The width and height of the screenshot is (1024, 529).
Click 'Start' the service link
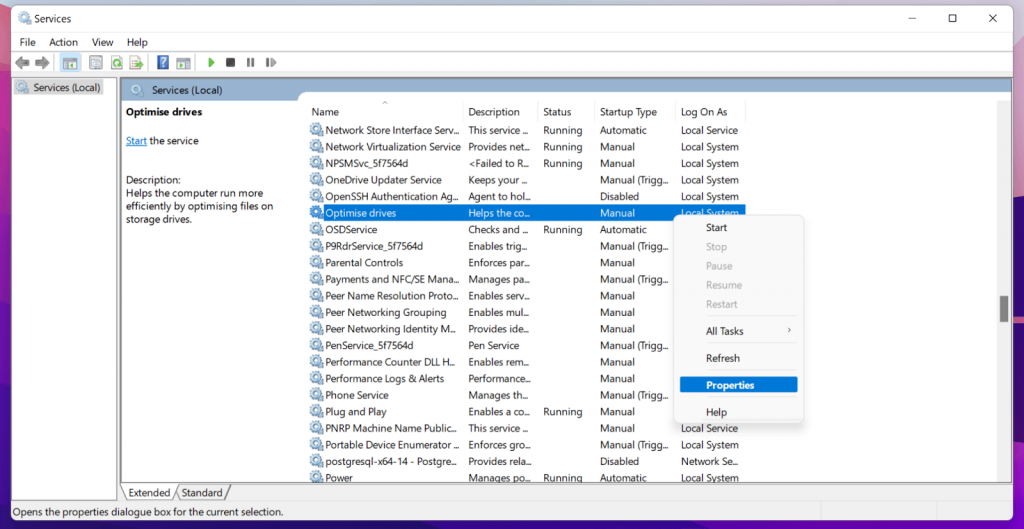[x=136, y=140]
